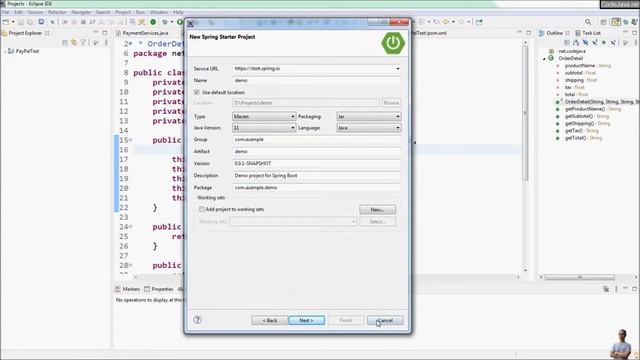Open the Packaging dropdown showing Jar
This screenshot has width=640, height=360.
(x=369, y=116)
